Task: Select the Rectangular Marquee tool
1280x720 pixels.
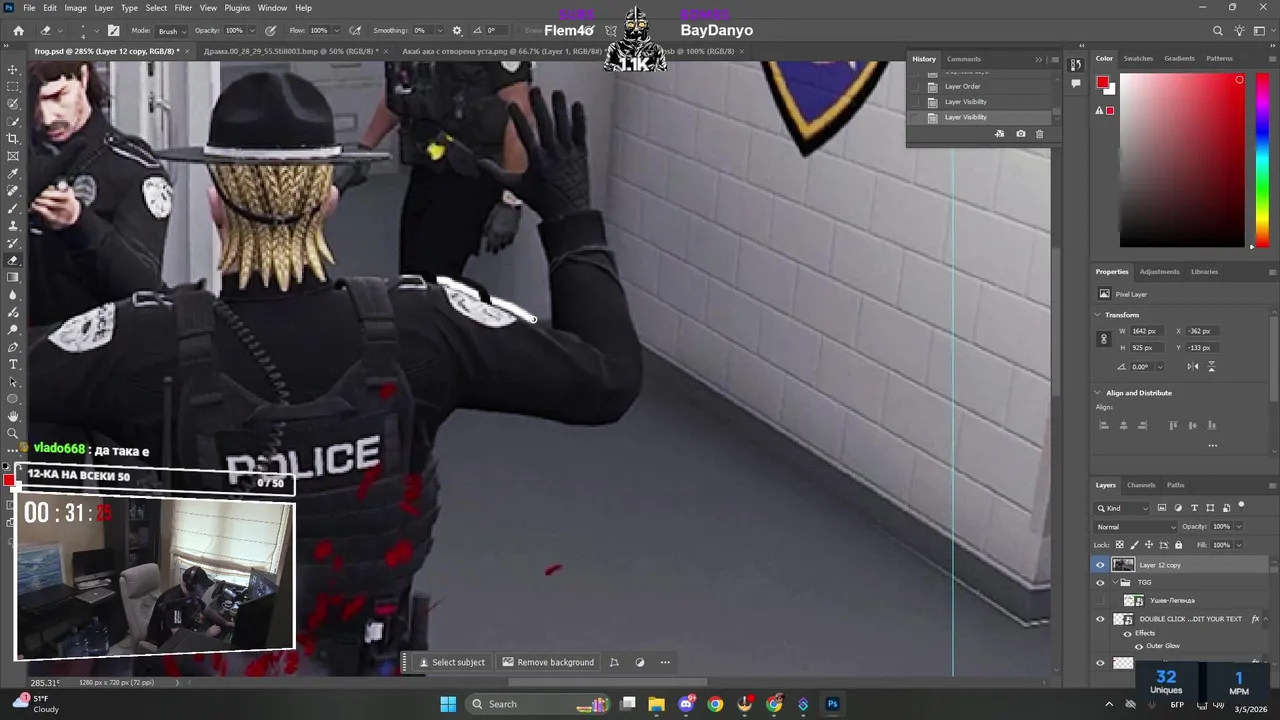Action: (x=13, y=87)
